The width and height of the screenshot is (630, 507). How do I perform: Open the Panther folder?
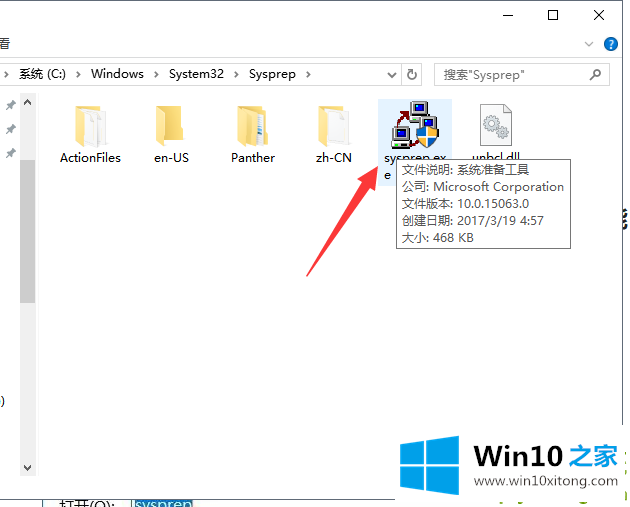[253, 134]
